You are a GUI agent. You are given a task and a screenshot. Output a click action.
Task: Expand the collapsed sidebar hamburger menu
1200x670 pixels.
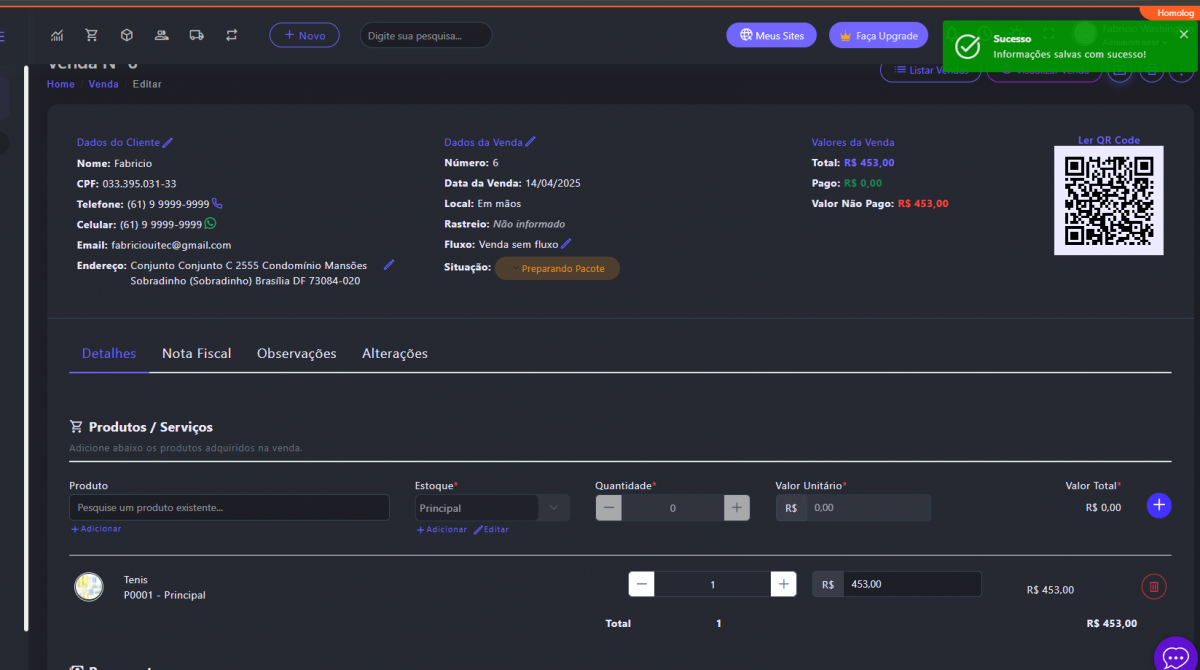coord(2,36)
